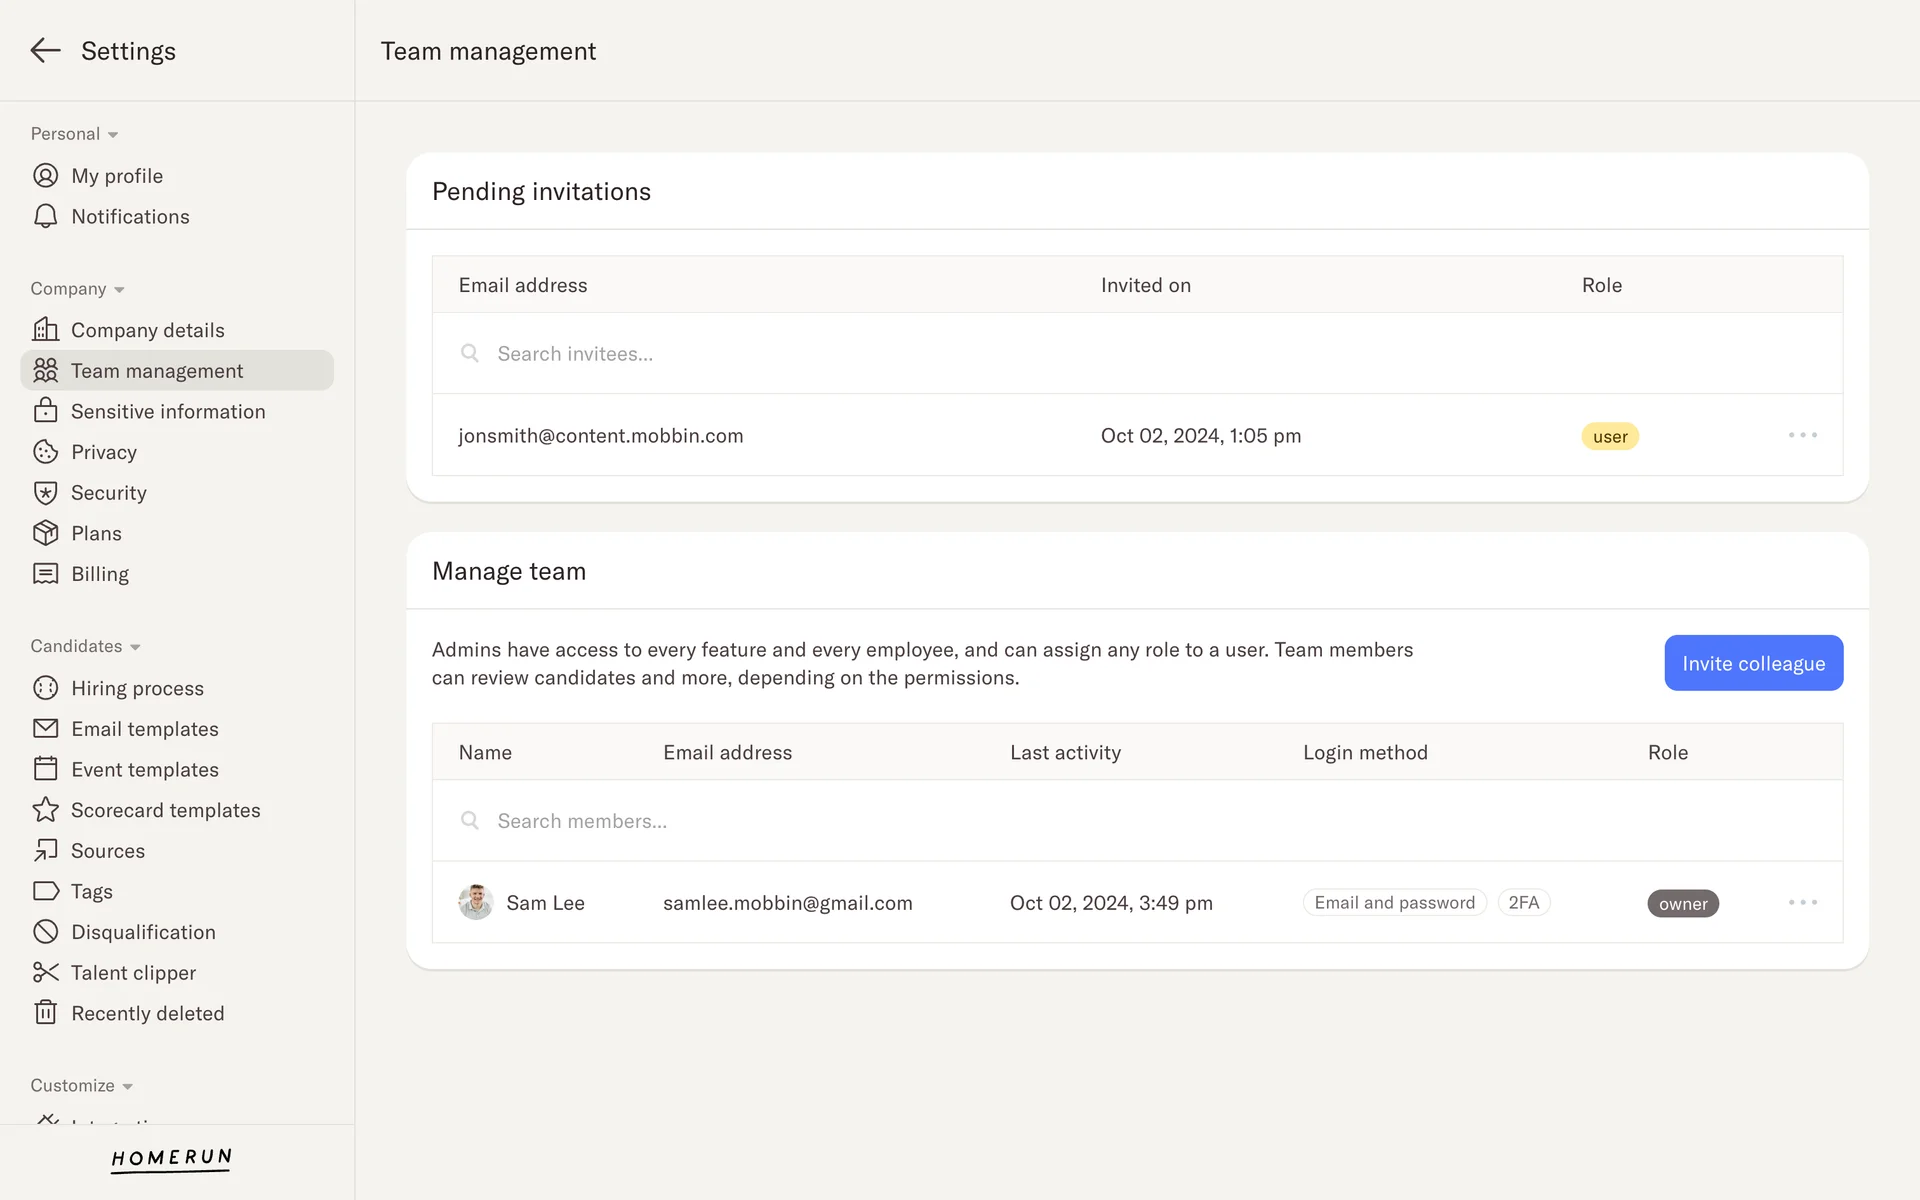Click the back arrow next to Settings

tap(45, 51)
